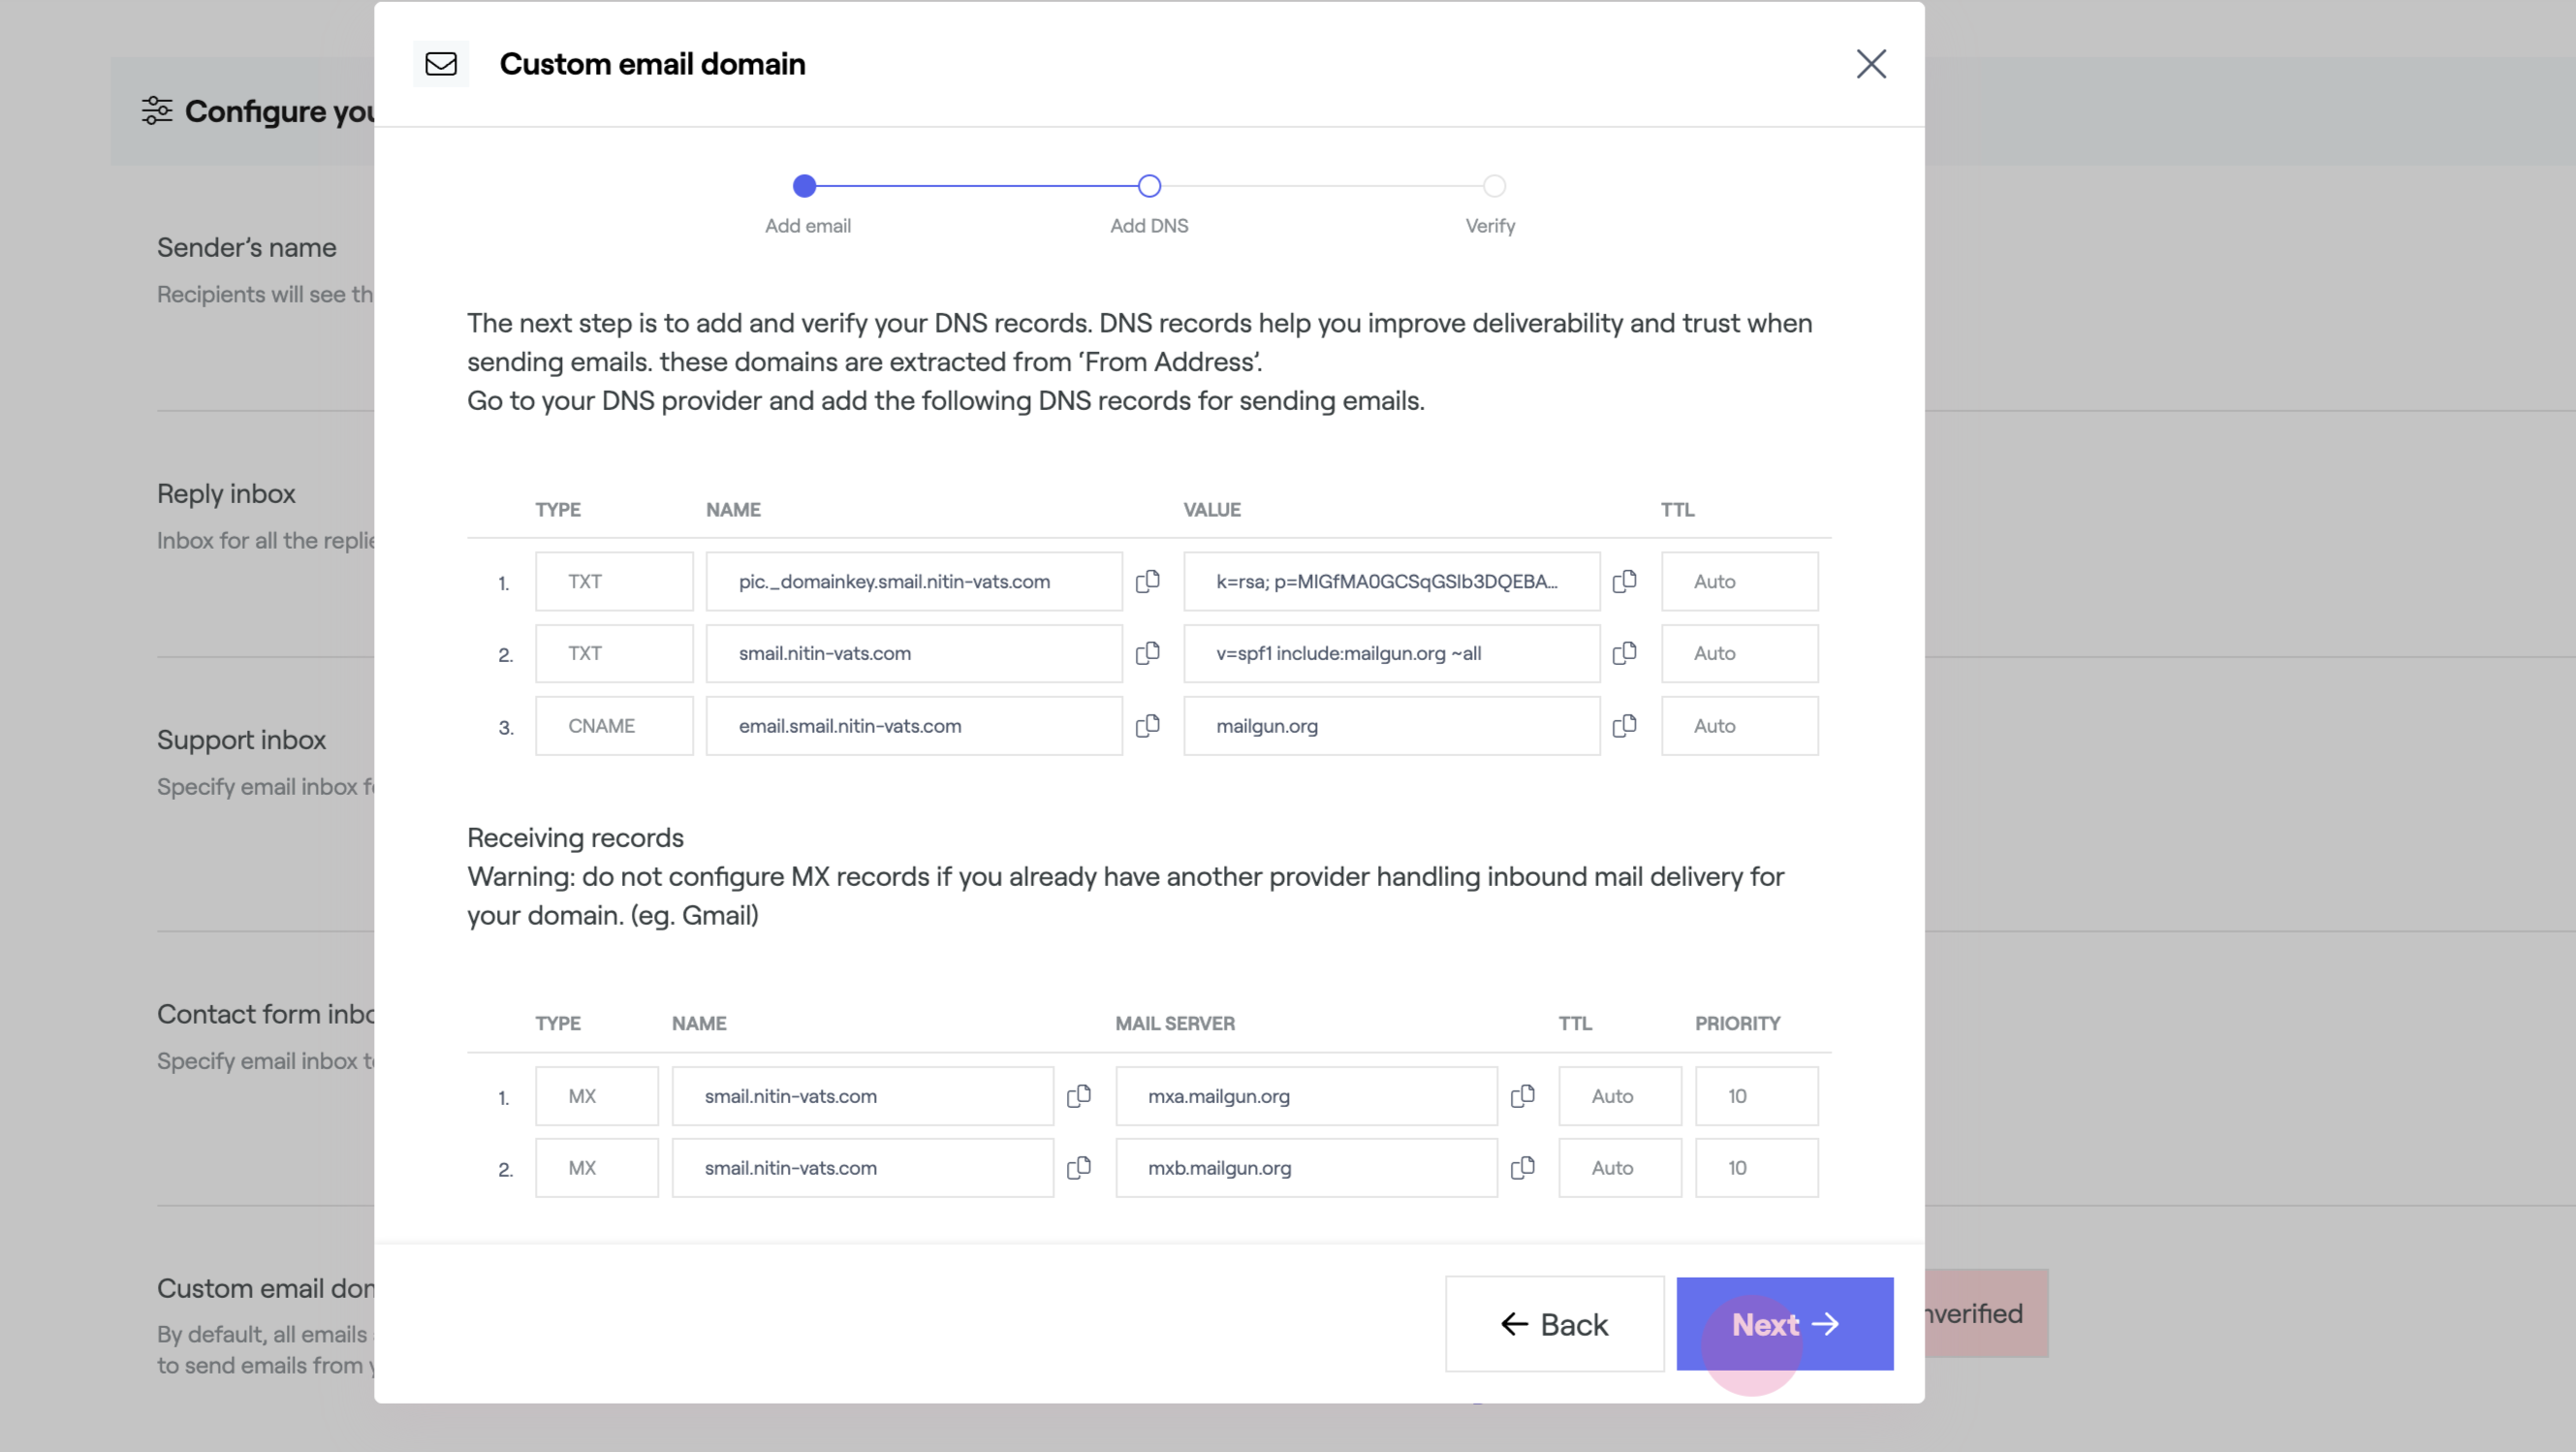Click the filled Add email progress marker
The height and width of the screenshot is (1452, 2576).
(807, 186)
